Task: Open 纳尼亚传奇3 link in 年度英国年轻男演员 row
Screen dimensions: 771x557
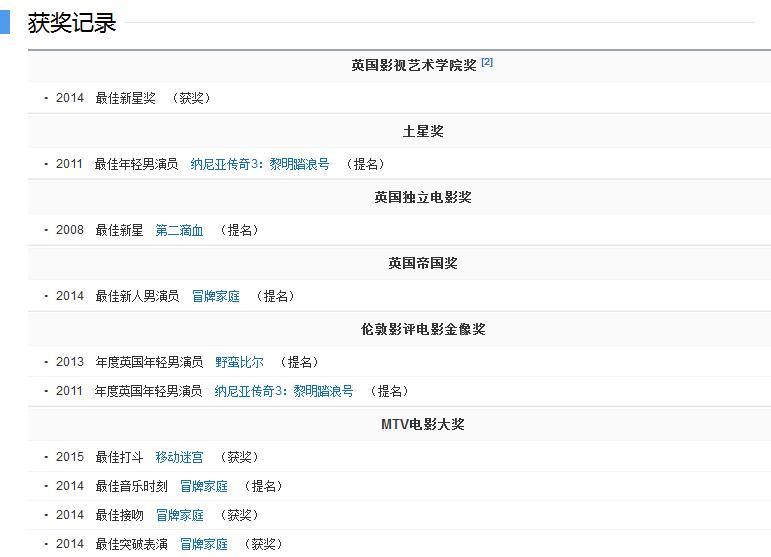Action: click(284, 391)
